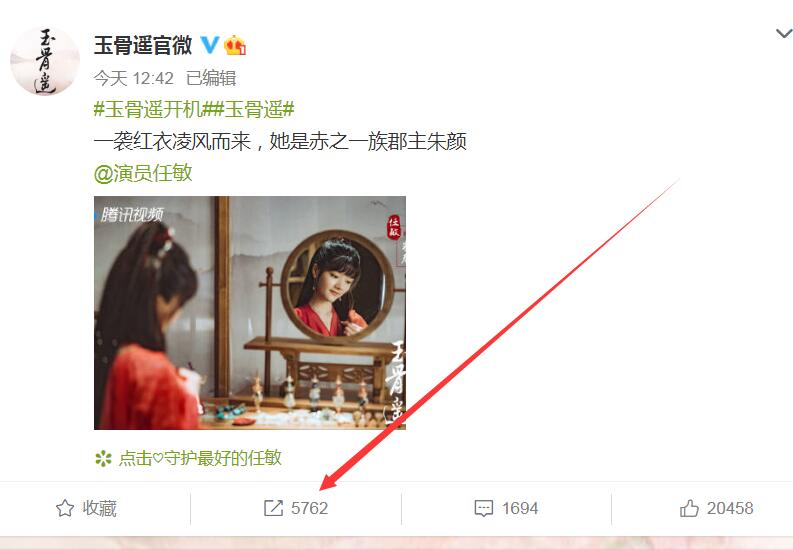This screenshot has height=550, width=793.
Task: Enlarge the mirror photo thumbnail
Action: pos(250,313)
